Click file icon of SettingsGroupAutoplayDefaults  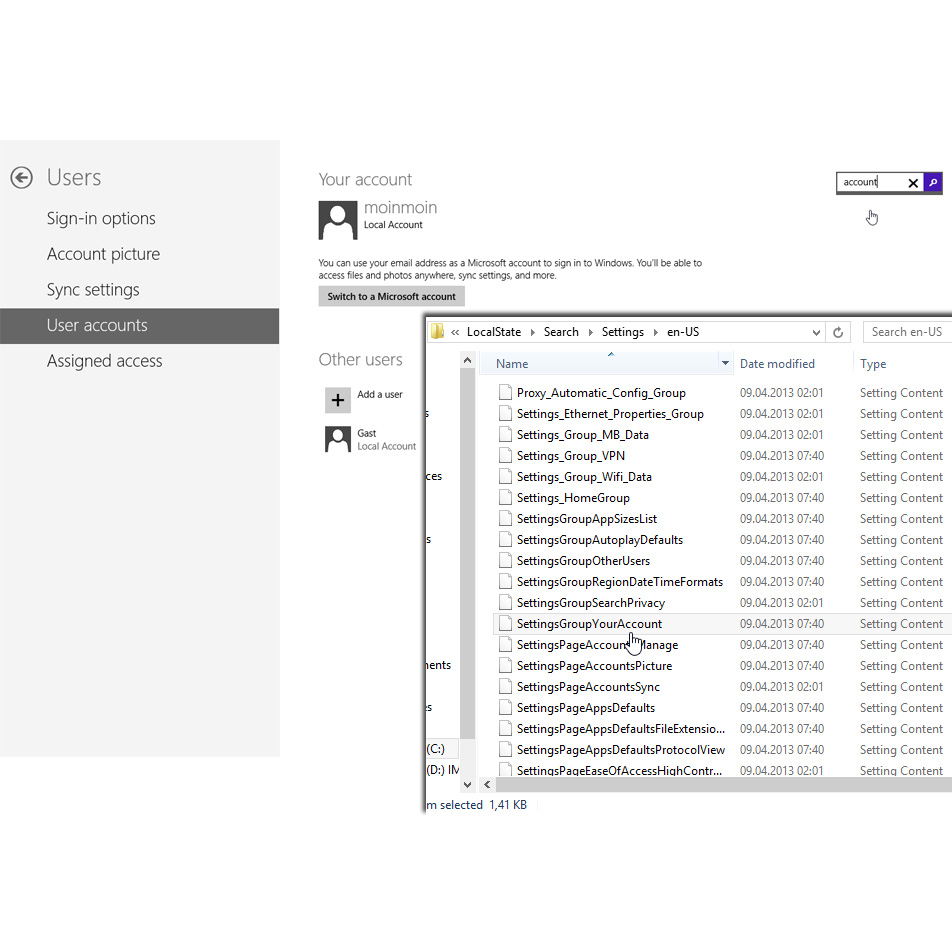tap(505, 539)
